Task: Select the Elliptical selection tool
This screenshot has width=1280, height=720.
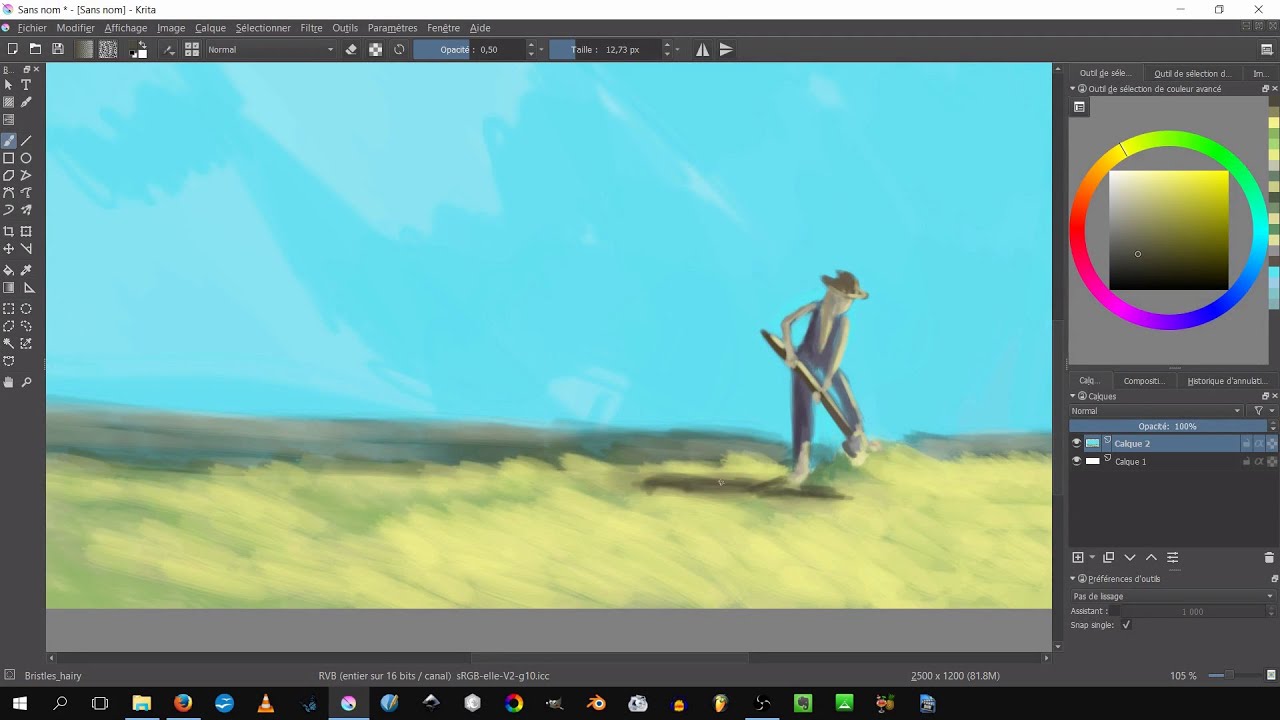Action: tap(26, 309)
